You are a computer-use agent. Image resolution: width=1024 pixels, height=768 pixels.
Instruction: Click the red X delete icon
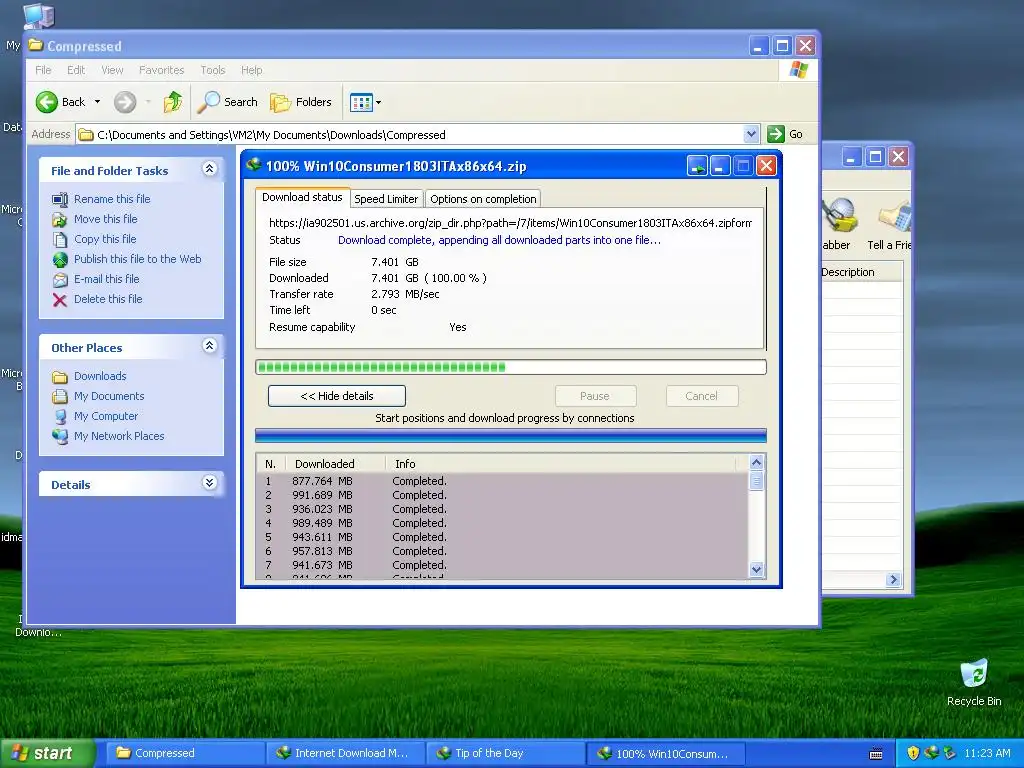pos(59,300)
